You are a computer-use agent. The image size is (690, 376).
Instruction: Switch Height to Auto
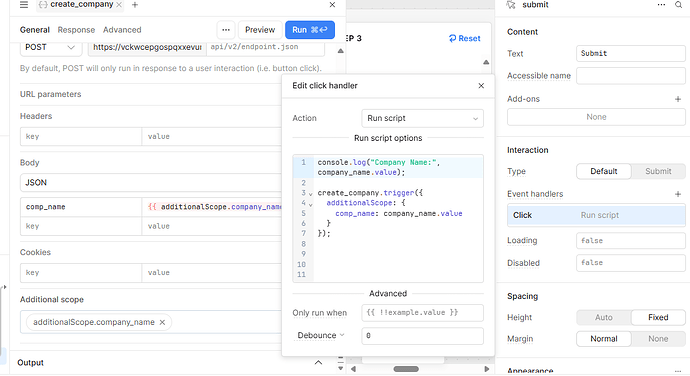[x=603, y=317]
